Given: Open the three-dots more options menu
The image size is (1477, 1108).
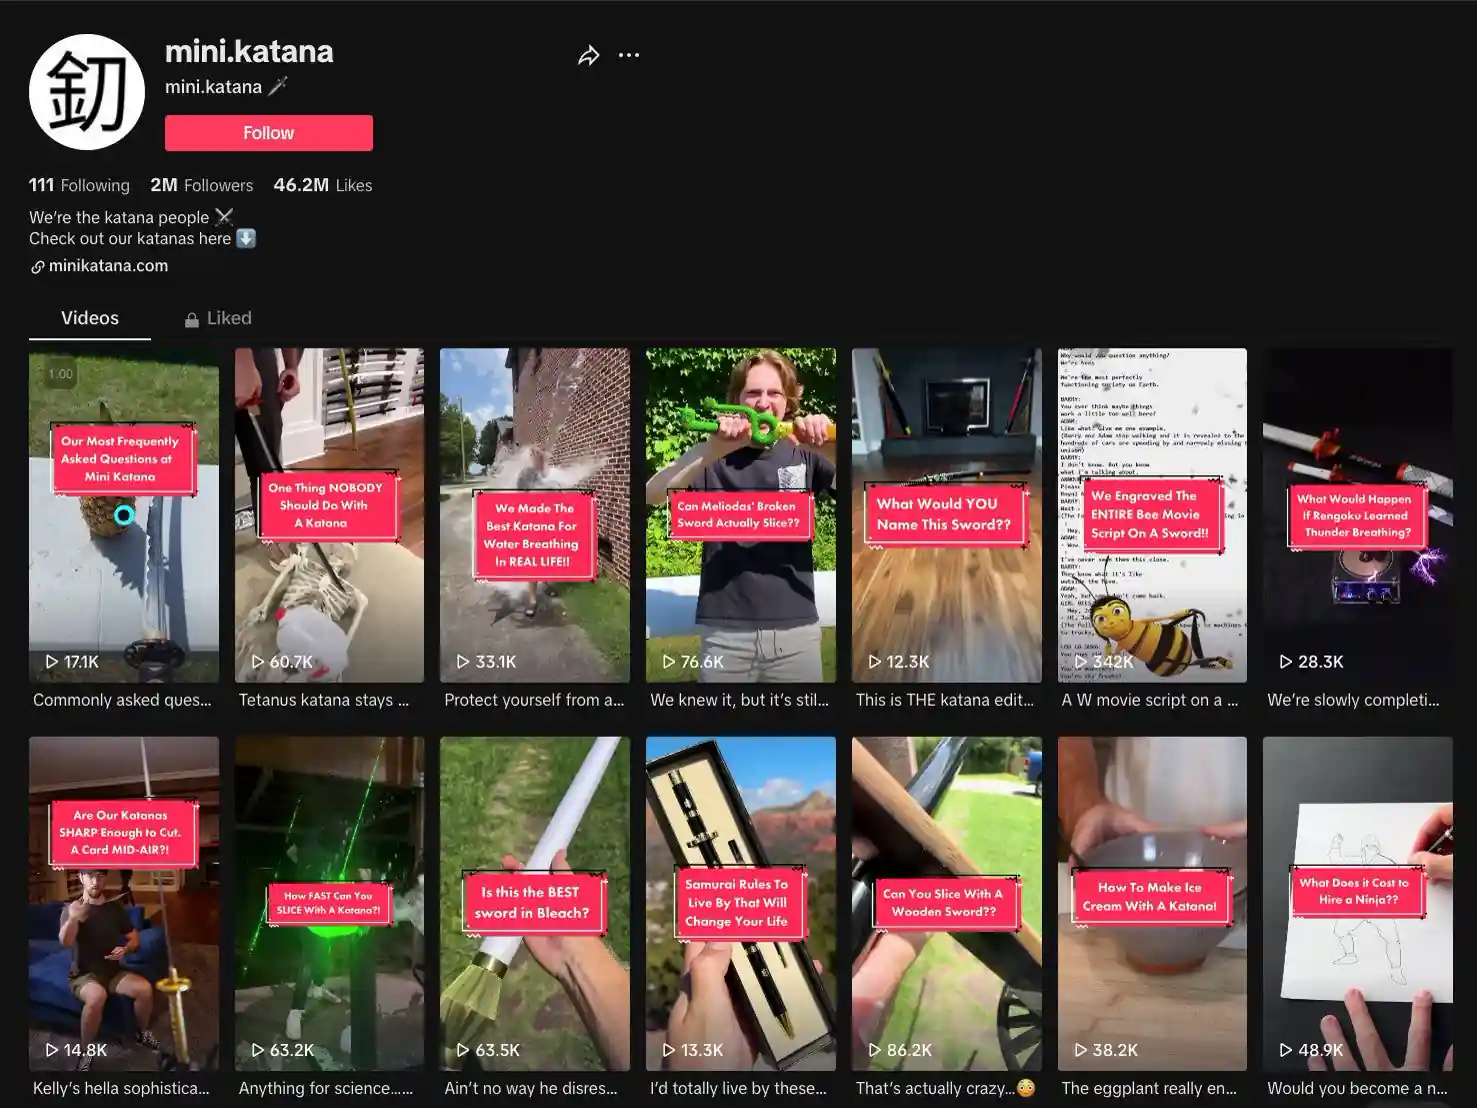Looking at the screenshot, I should coord(629,55).
